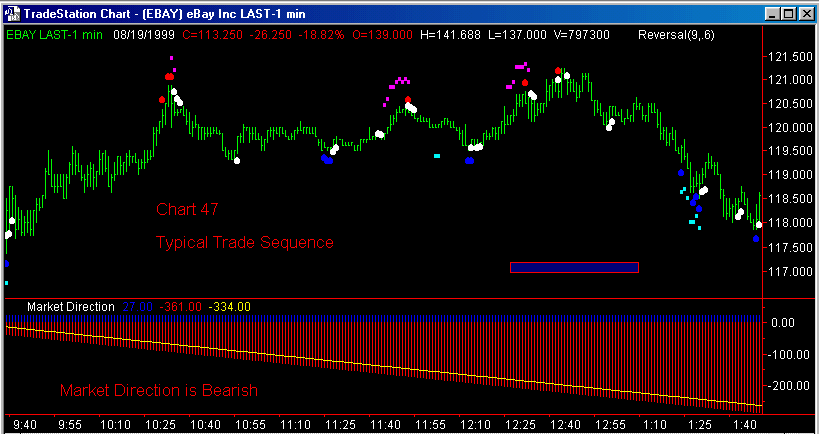The image size is (819, 434).
Task: Click the 'EBAY LAST-1 min' symbol label
Action: pyautogui.click(x=55, y=36)
